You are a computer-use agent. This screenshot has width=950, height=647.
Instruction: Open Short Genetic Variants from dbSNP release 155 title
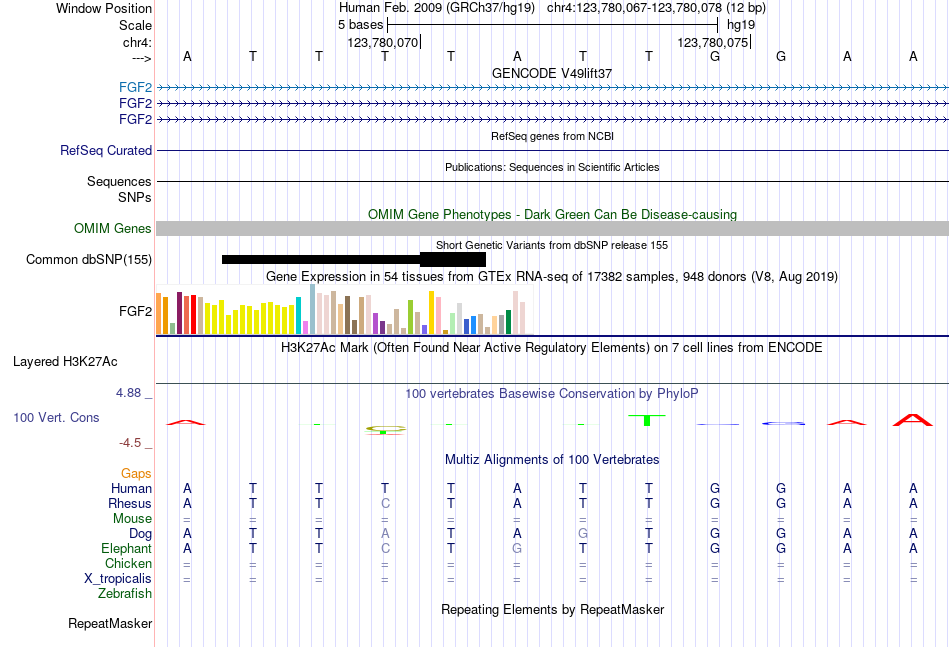[552, 245]
